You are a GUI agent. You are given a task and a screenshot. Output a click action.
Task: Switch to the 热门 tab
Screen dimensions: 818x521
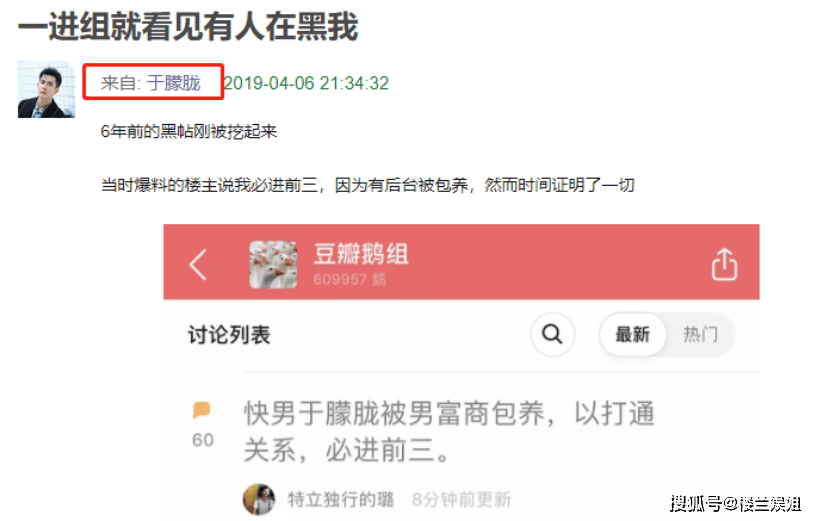700,334
